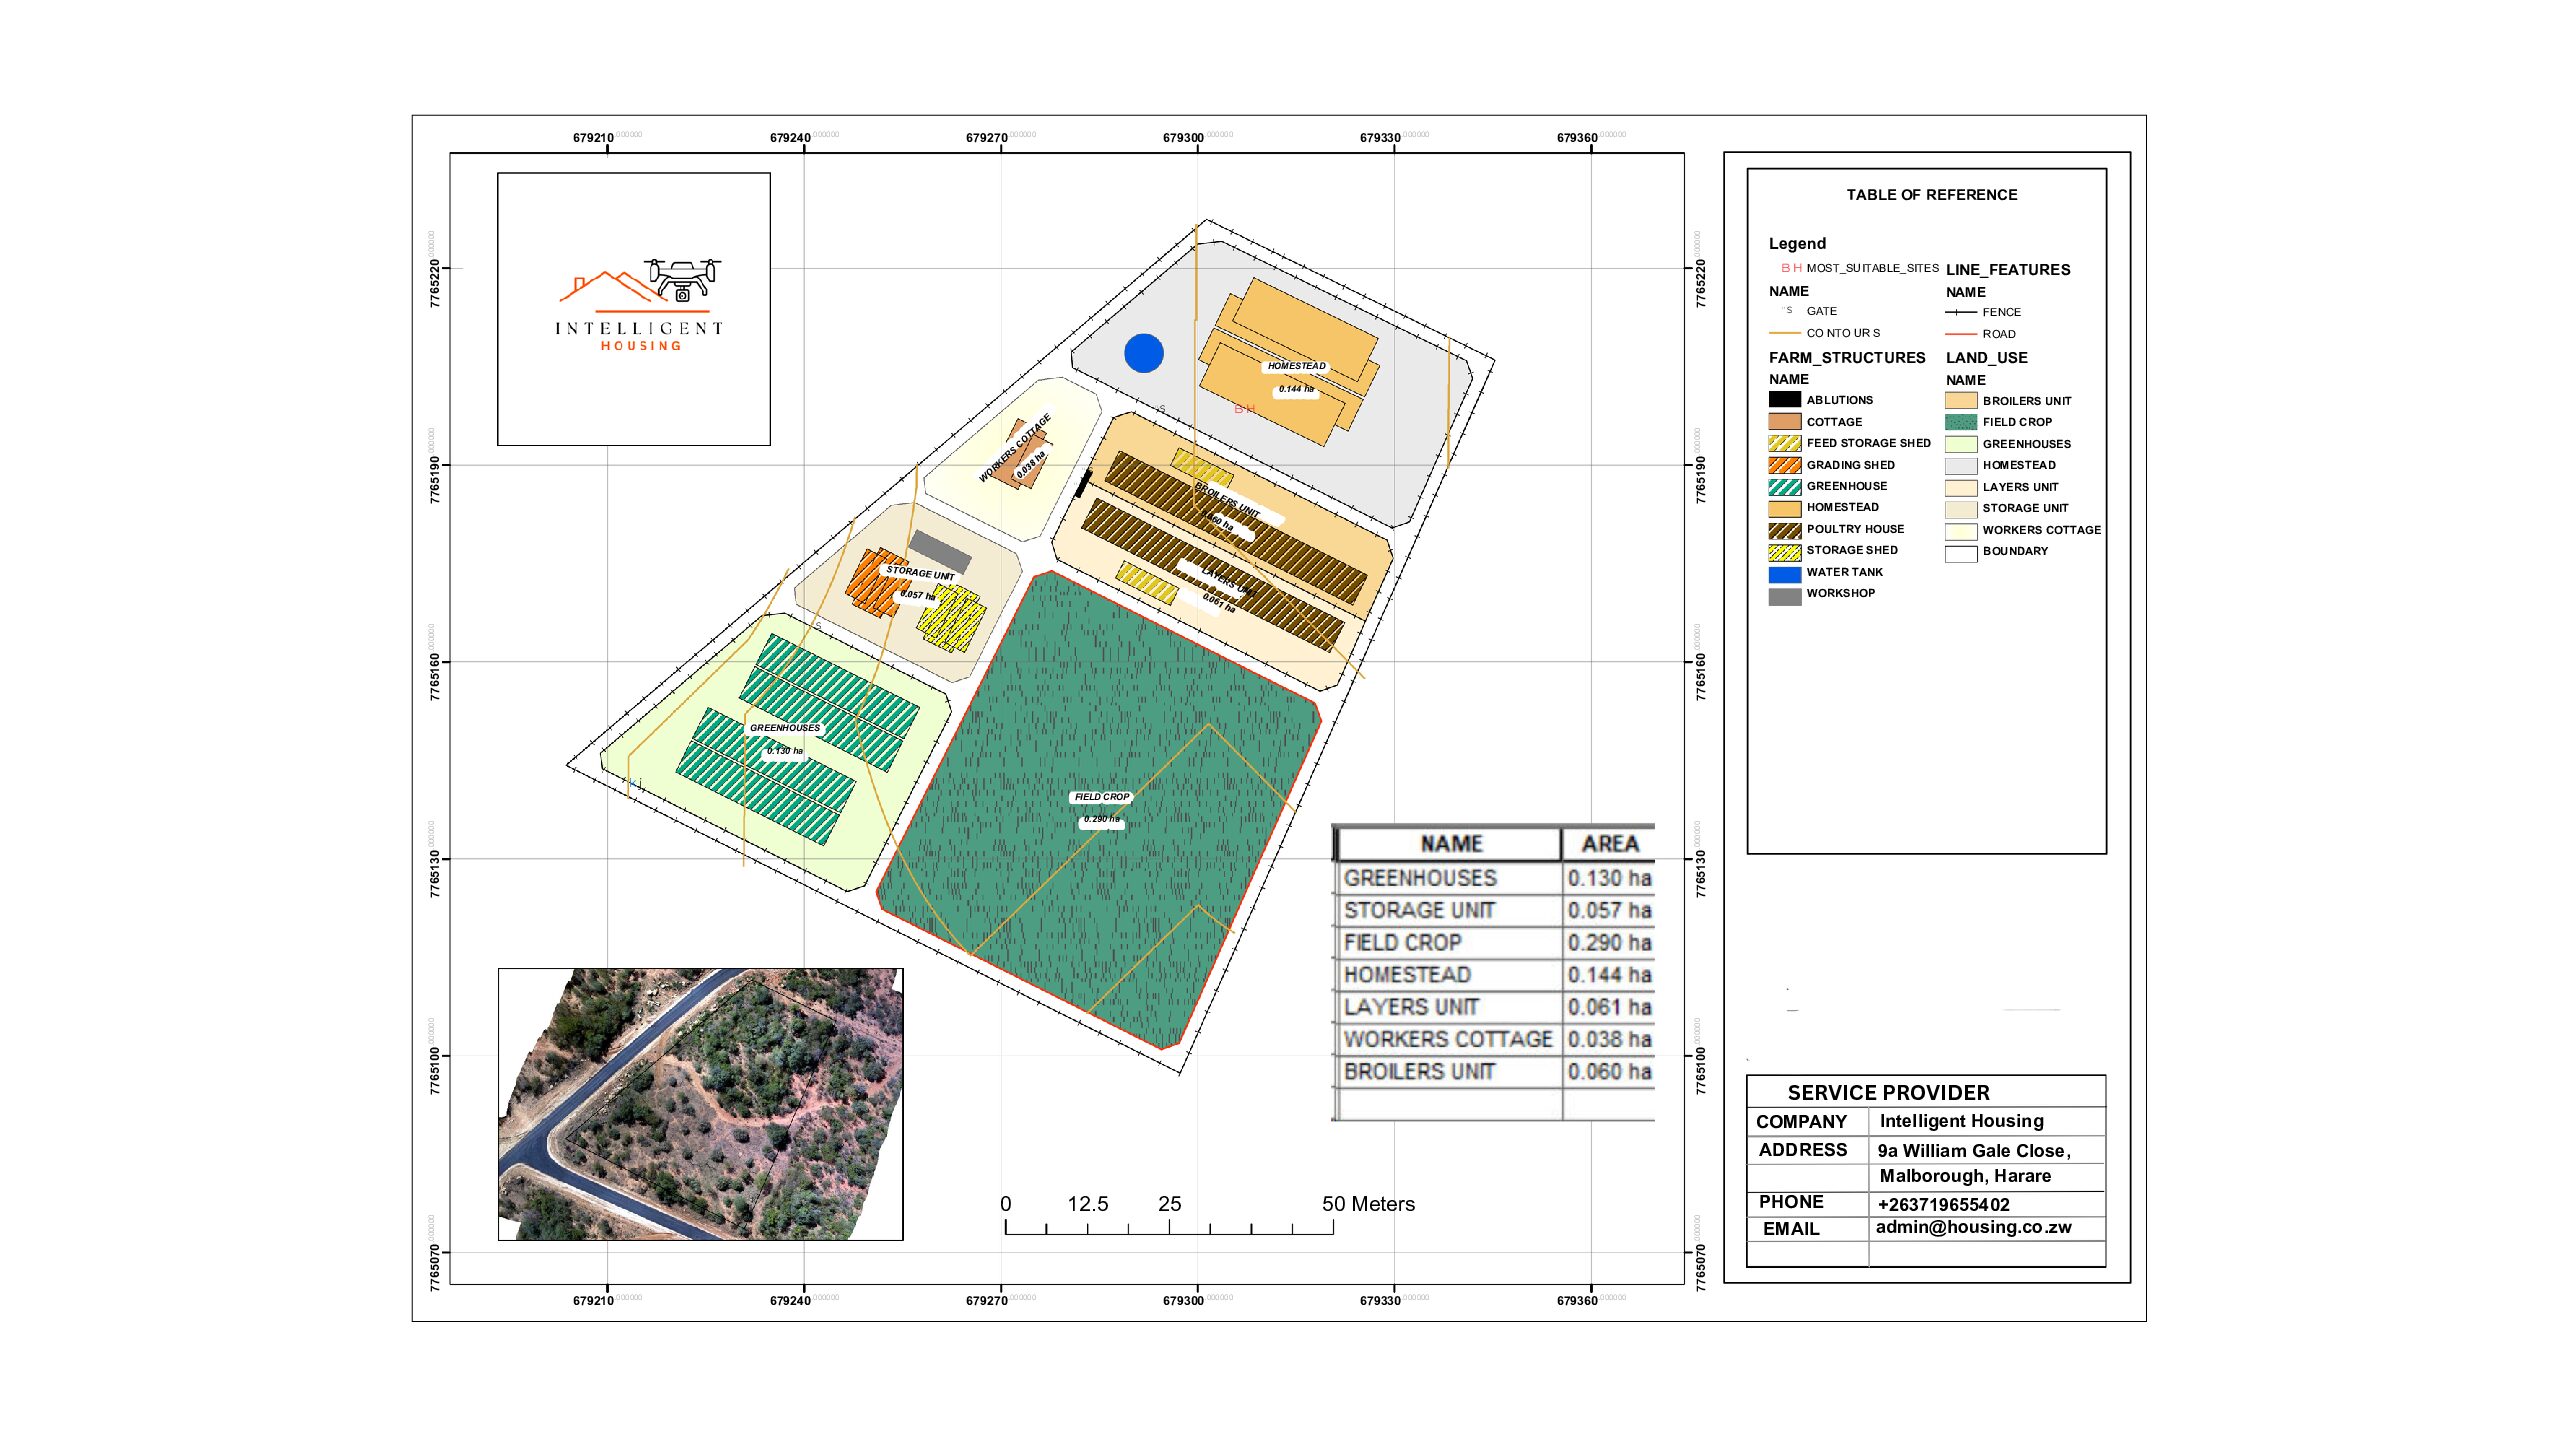This screenshot has width=2560, height=1440.
Task: Click the FIELD CROP row in area table
Action: point(1495,942)
